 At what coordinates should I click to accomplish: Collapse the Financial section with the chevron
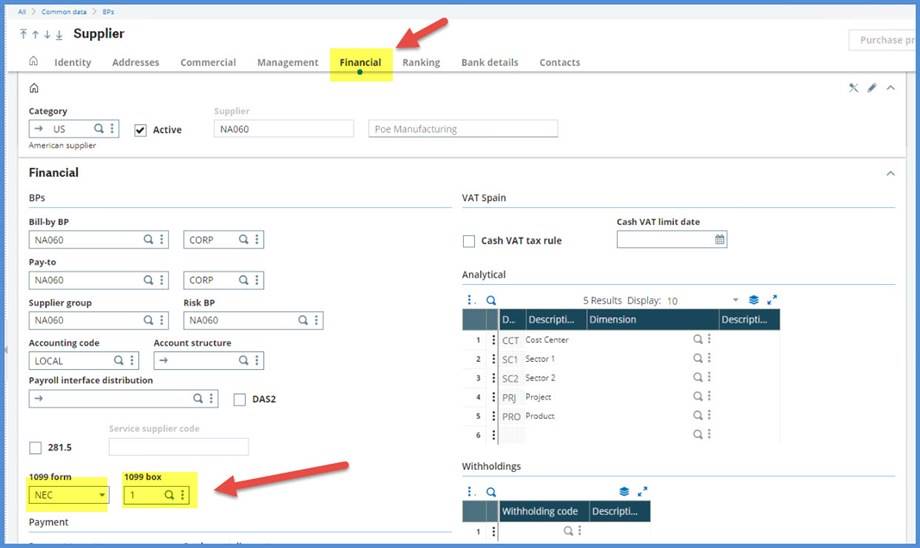tap(890, 173)
